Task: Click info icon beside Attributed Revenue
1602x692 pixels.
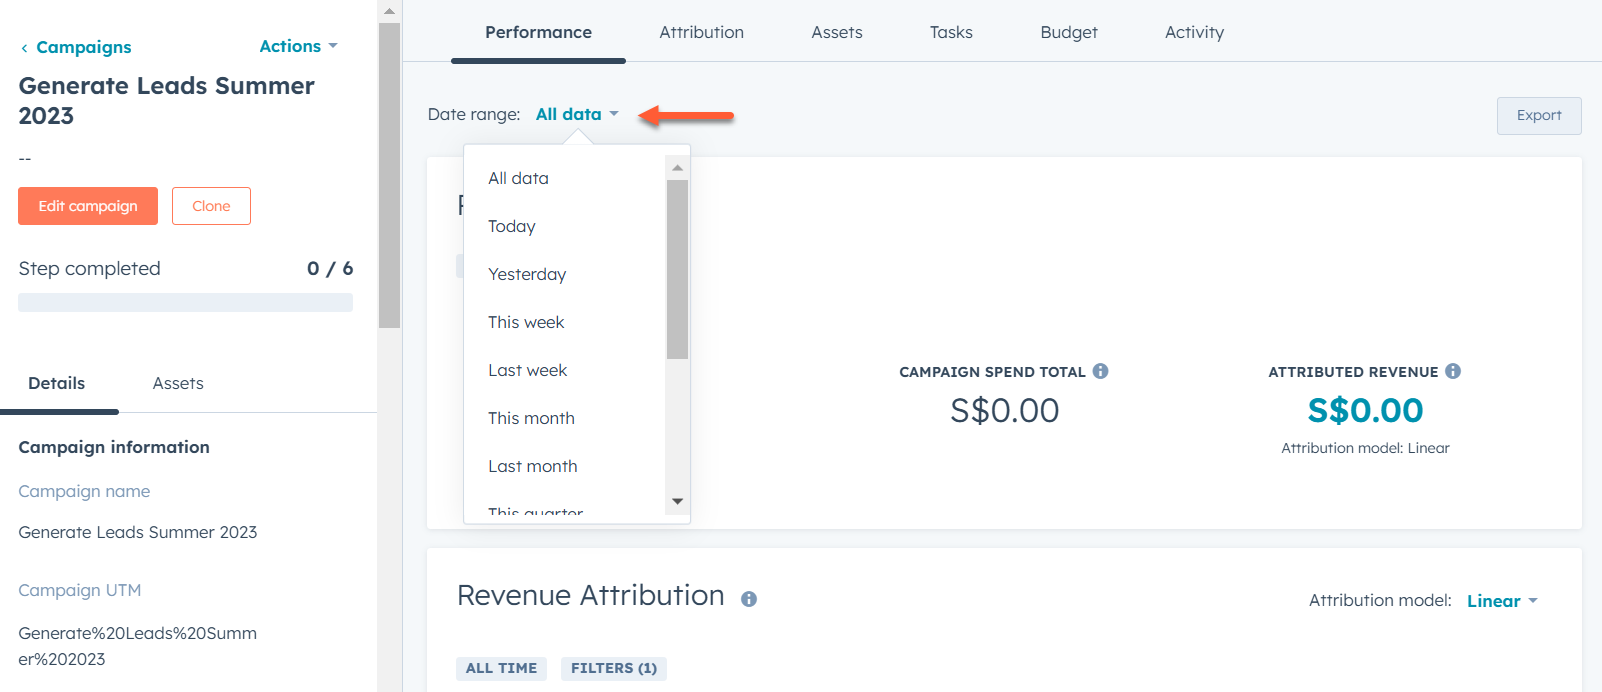Action: [1453, 371]
